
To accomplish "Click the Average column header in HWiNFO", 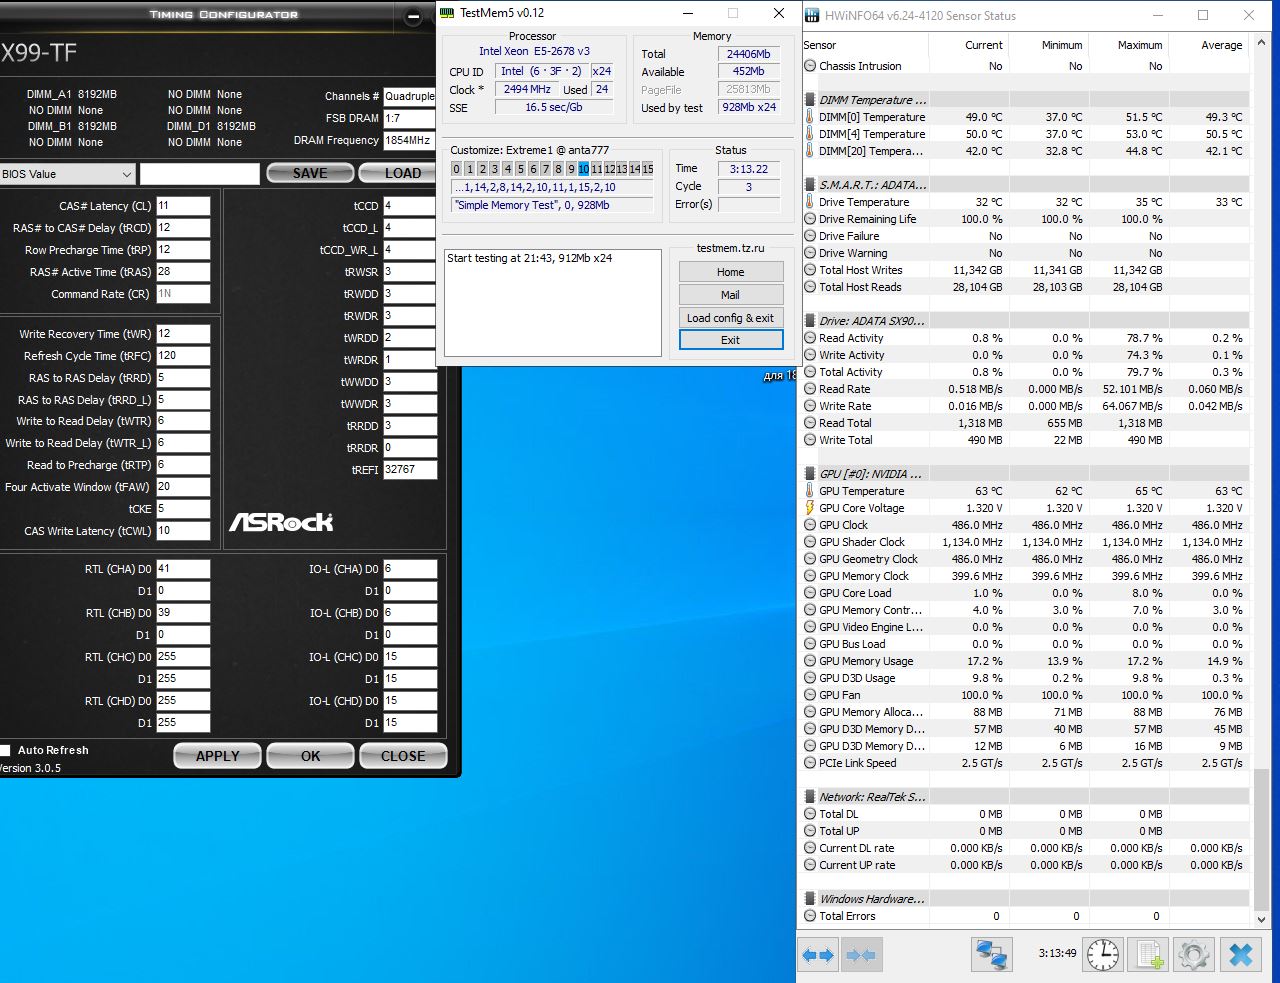I will click(x=1221, y=45).
